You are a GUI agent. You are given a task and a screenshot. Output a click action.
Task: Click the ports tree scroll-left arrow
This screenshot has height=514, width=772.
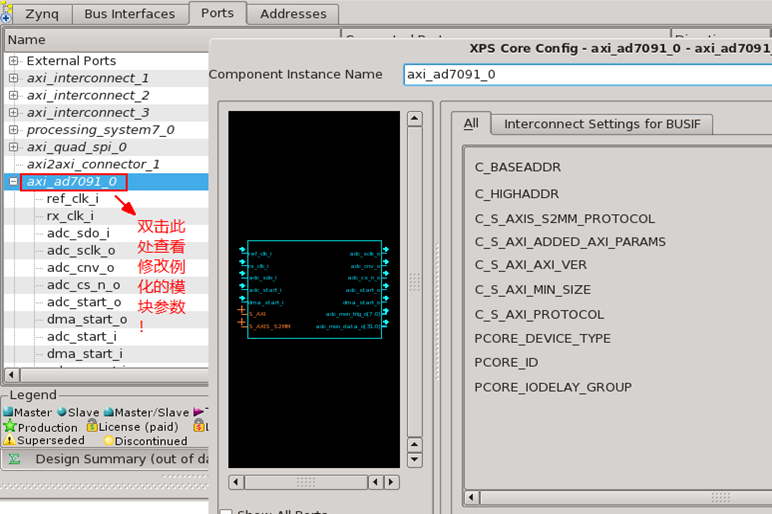(12, 375)
